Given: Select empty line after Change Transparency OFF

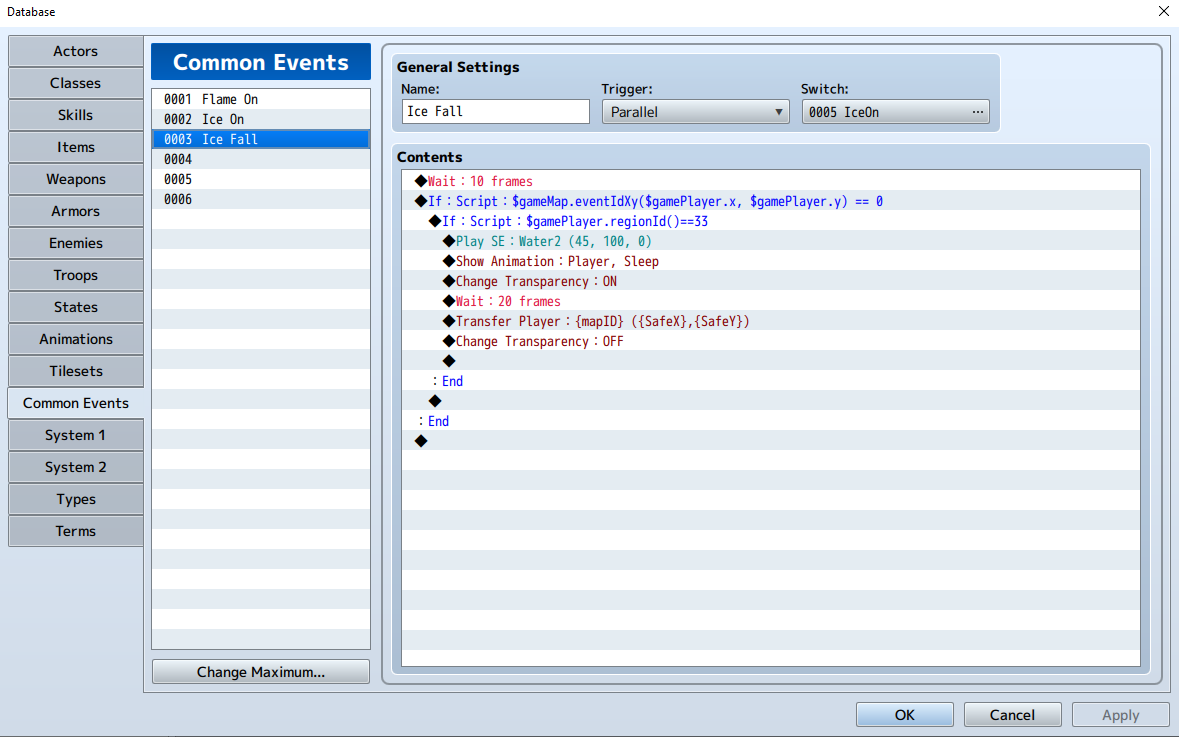Looking at the screenshot, I should pyautogui.click(x=771, y=361).
